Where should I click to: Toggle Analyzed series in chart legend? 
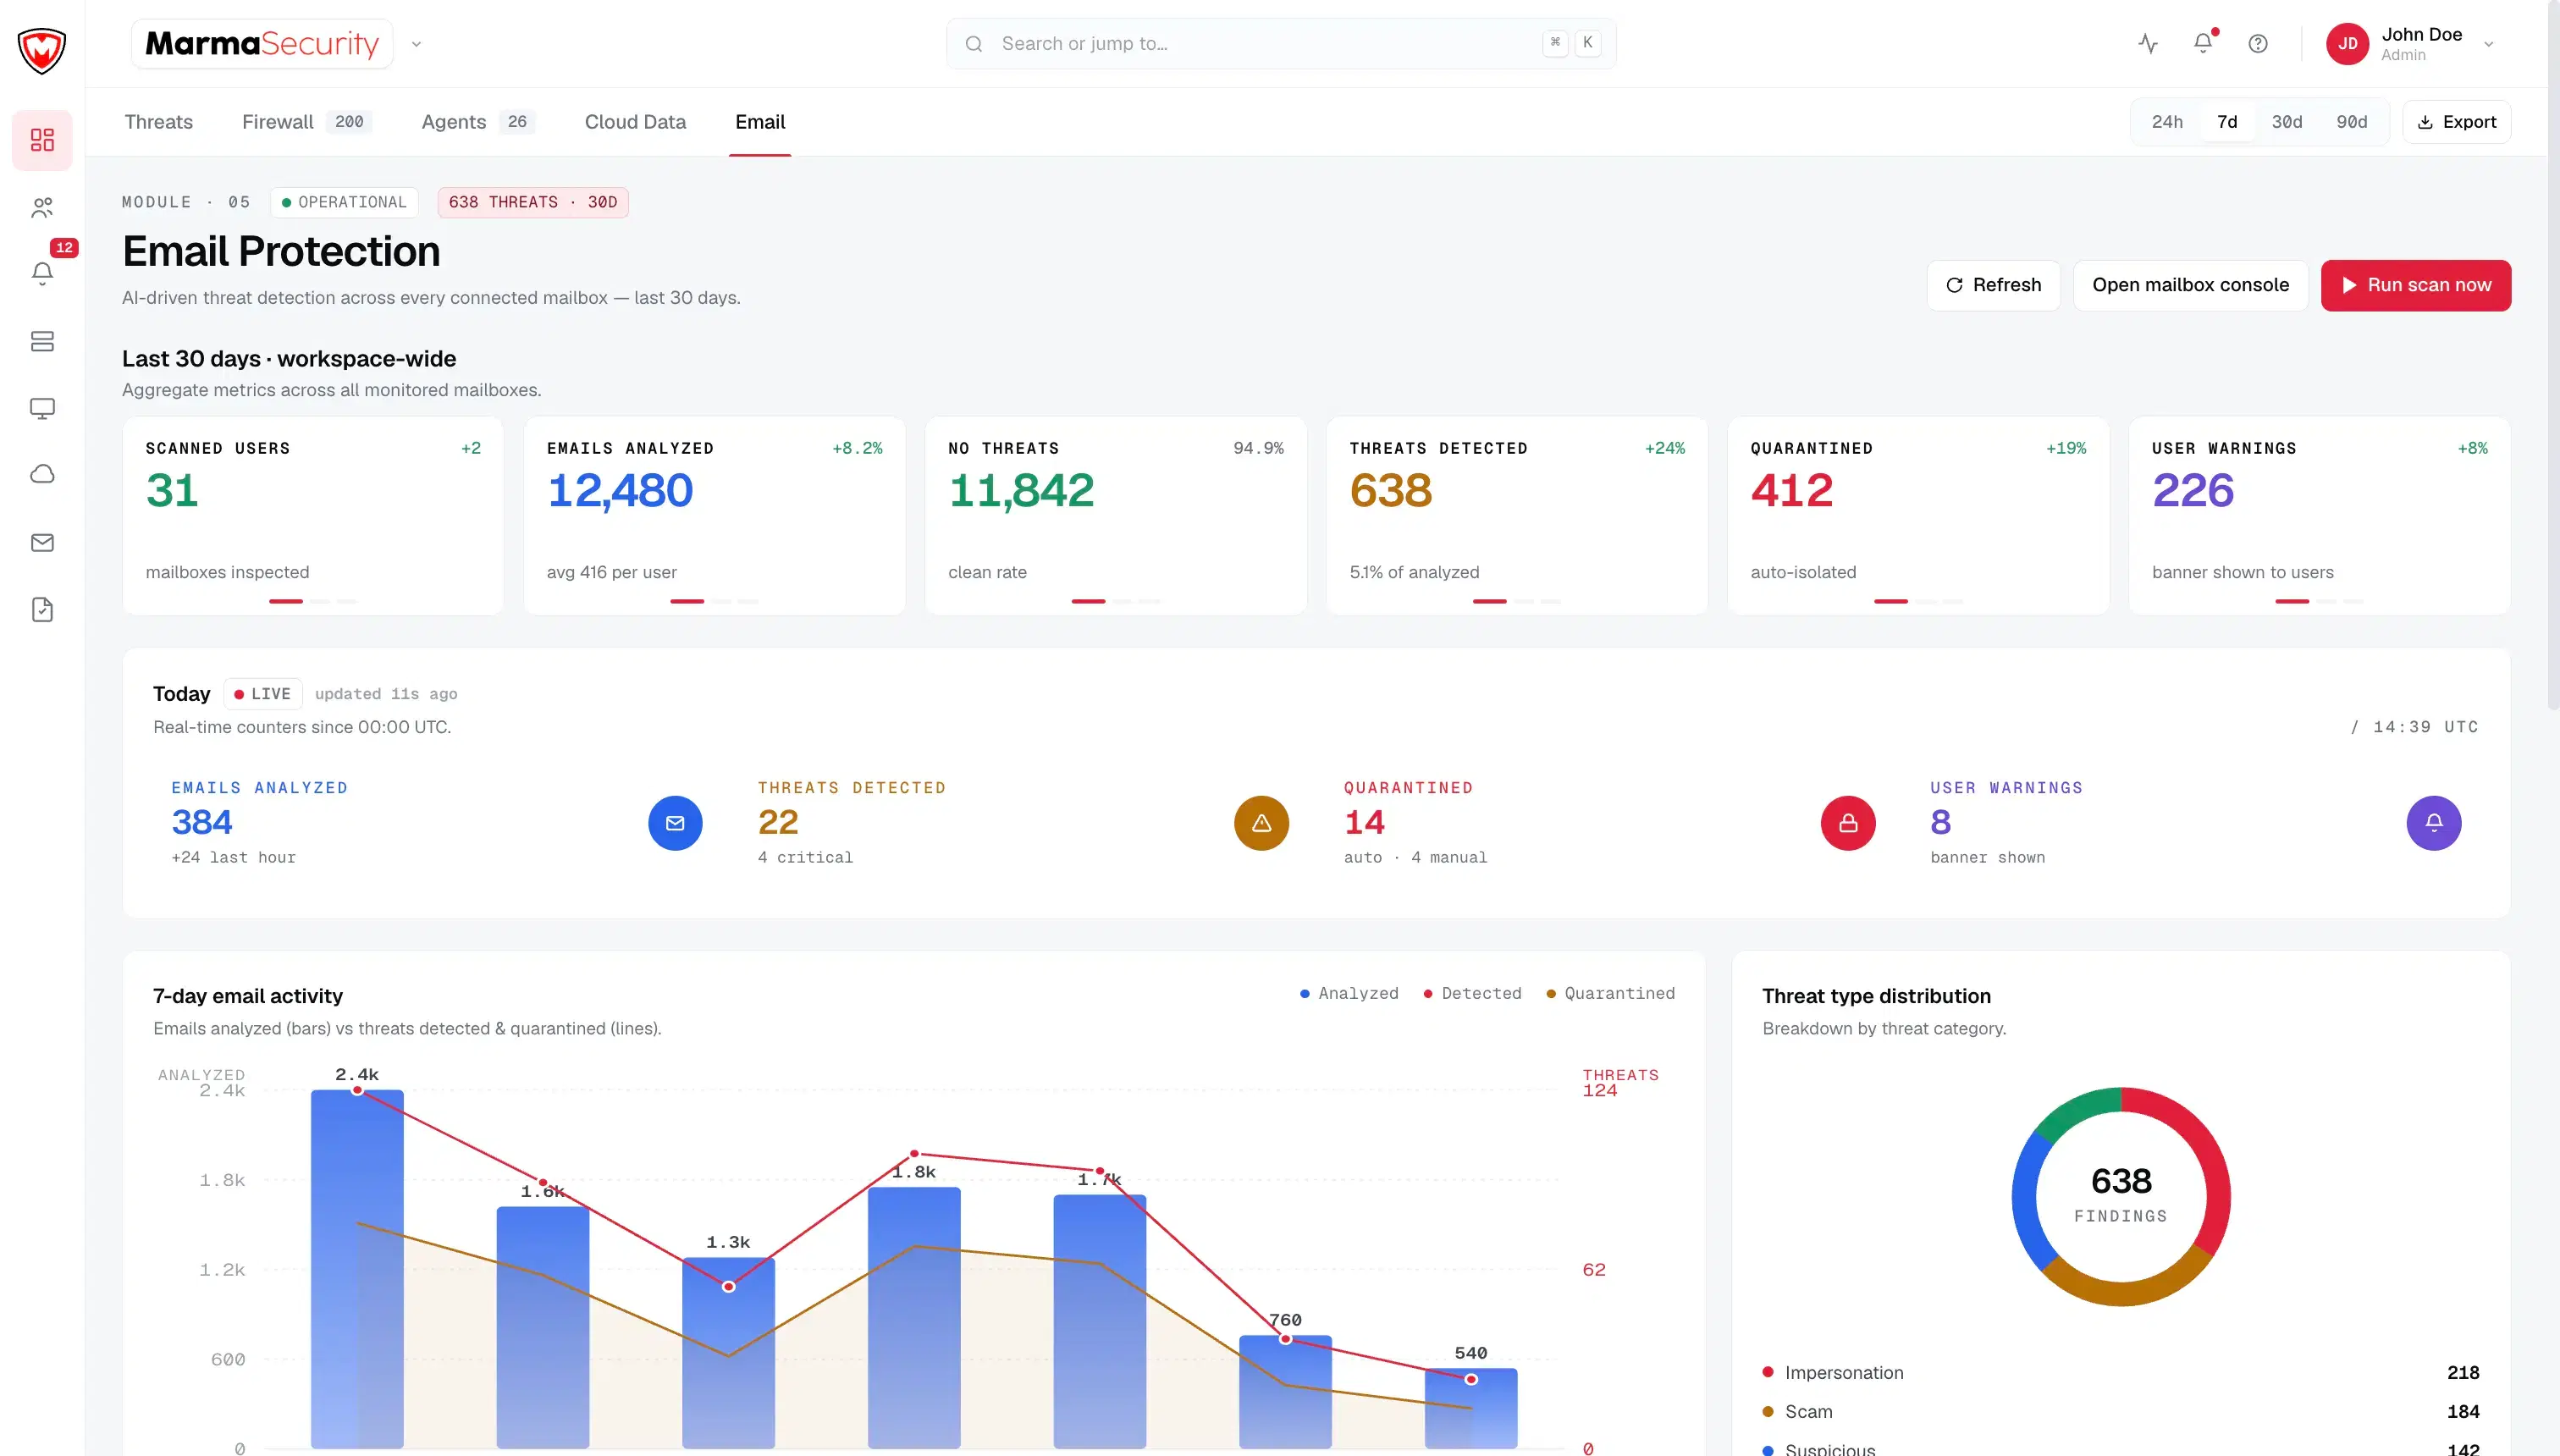[1349, 993]
